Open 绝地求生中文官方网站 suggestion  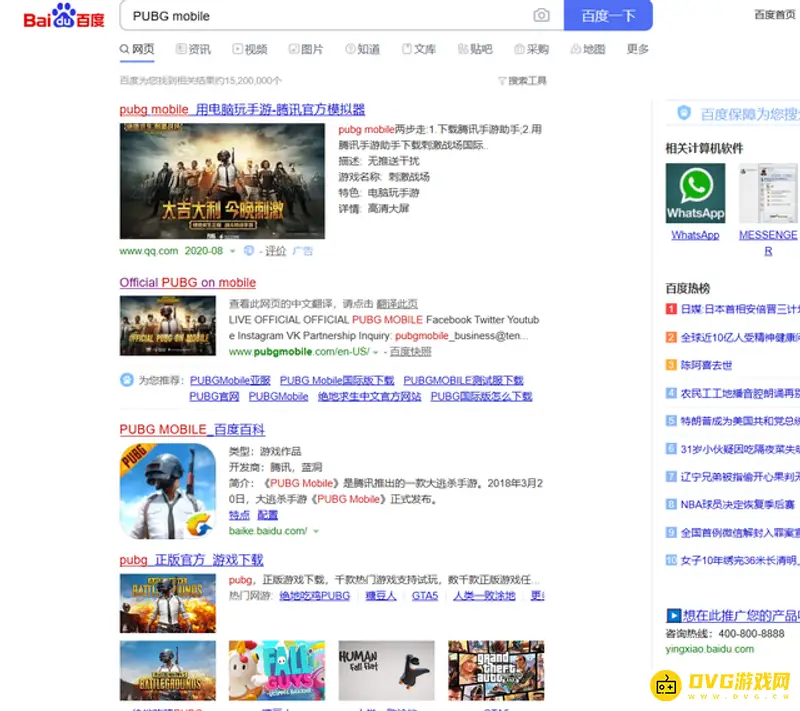(x=369, y=396)
